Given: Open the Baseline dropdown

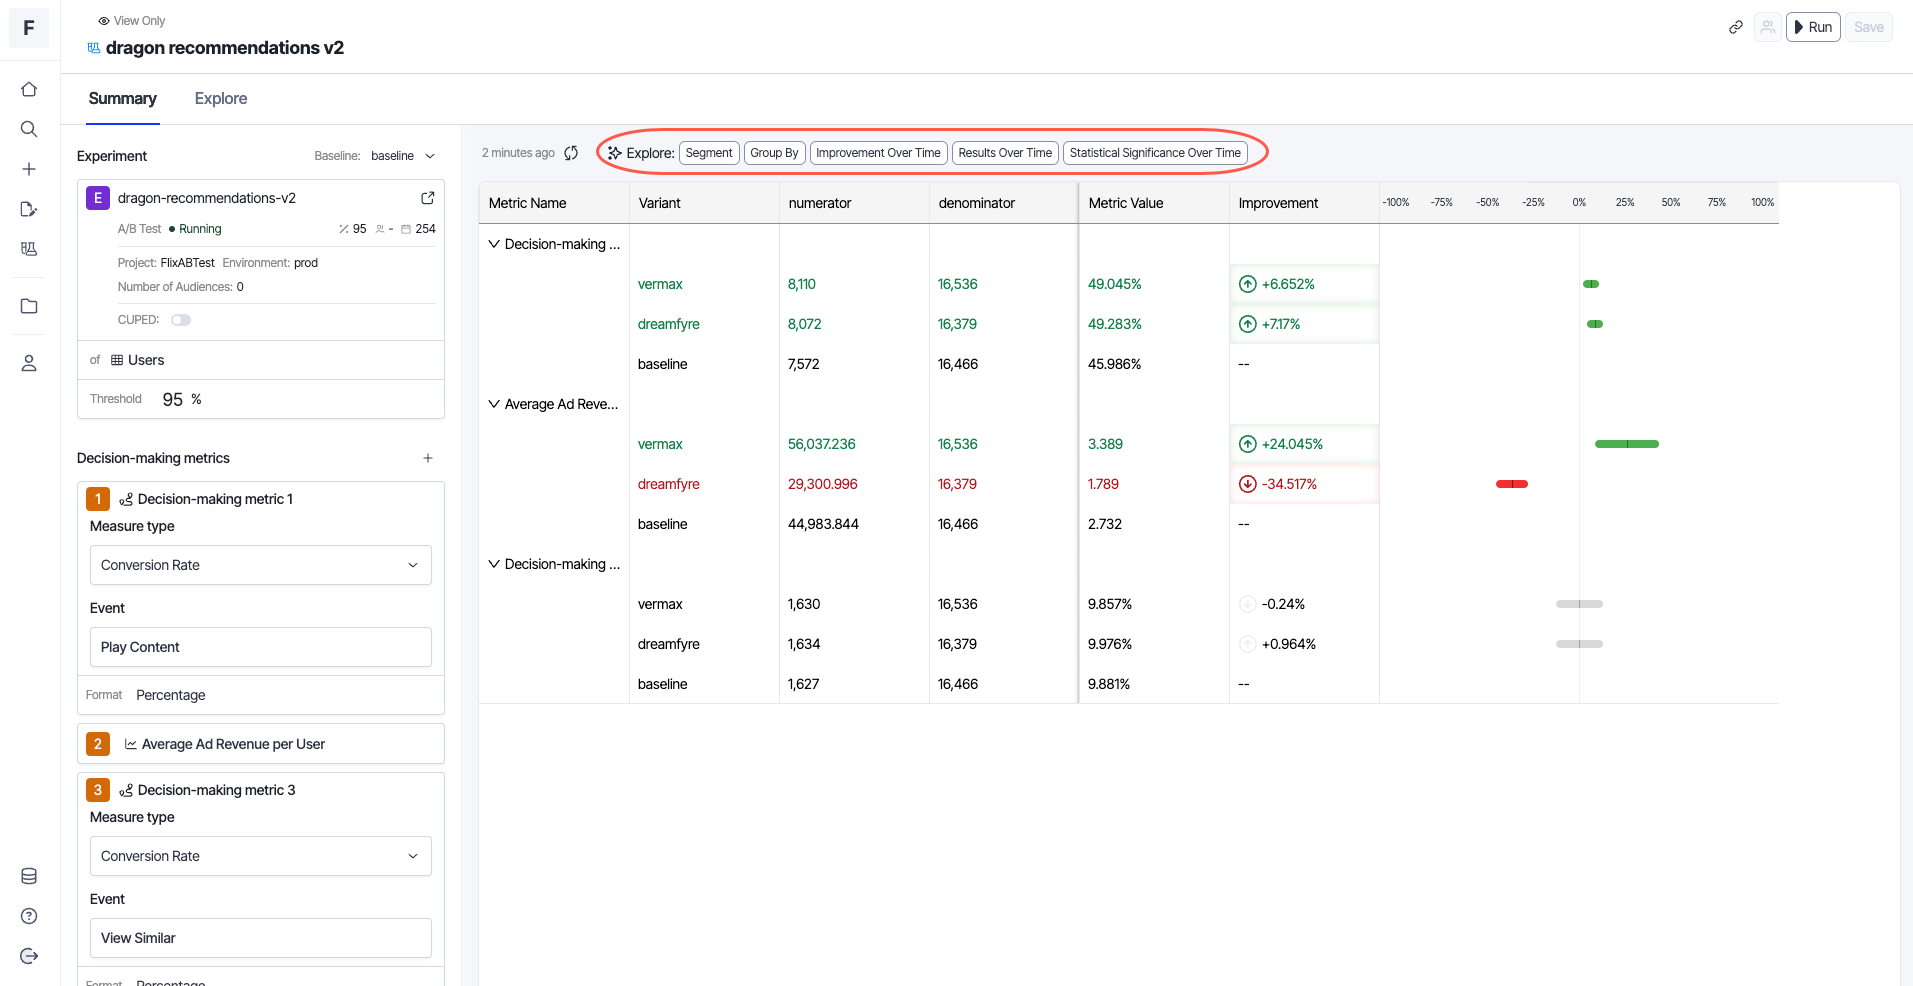Looking at the screenshot, I should click(403, 156).
